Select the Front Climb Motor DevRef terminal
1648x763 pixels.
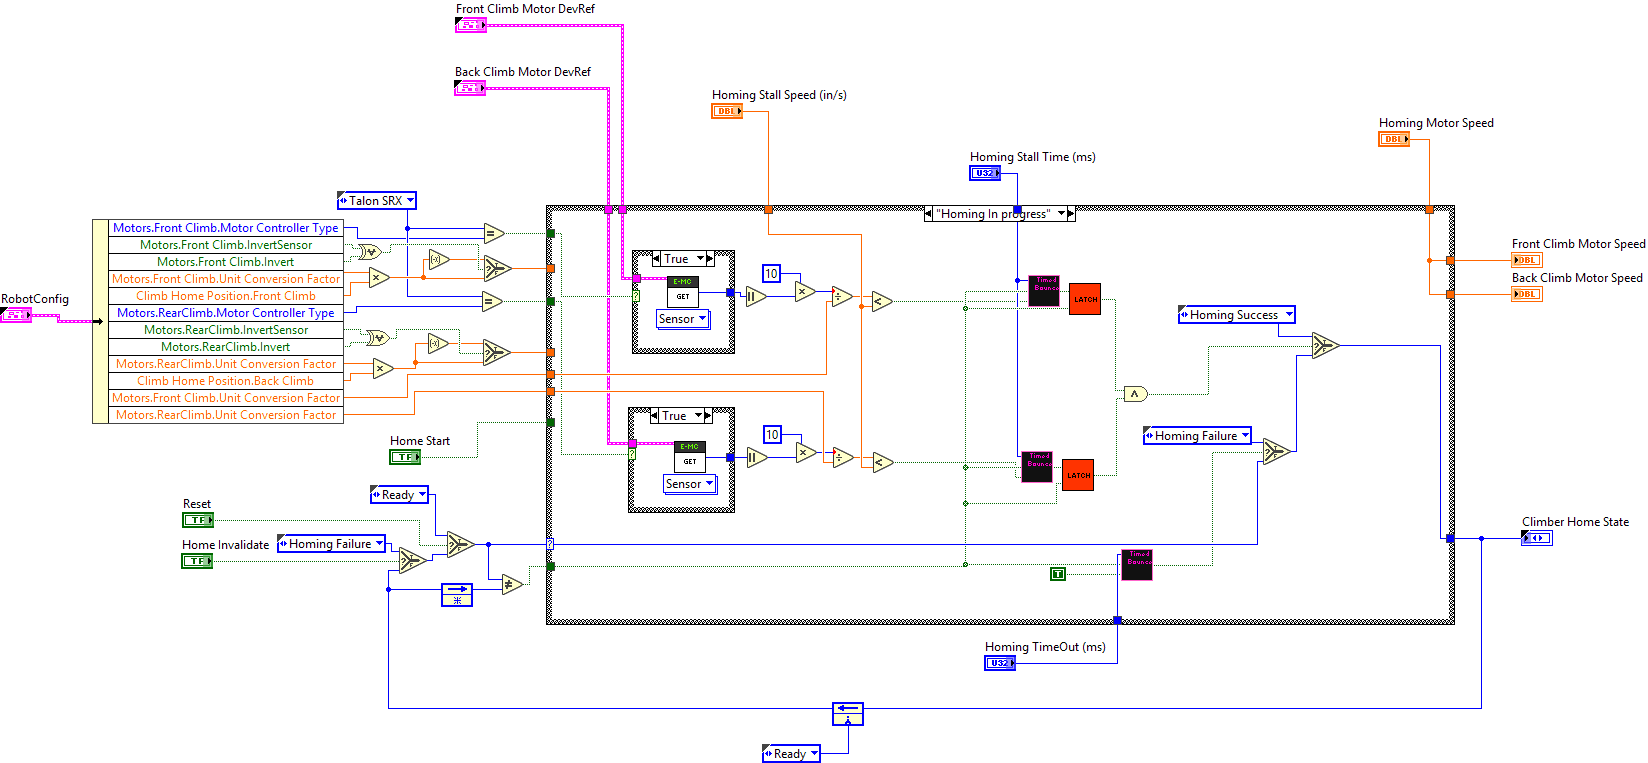[x=470, y=25]
